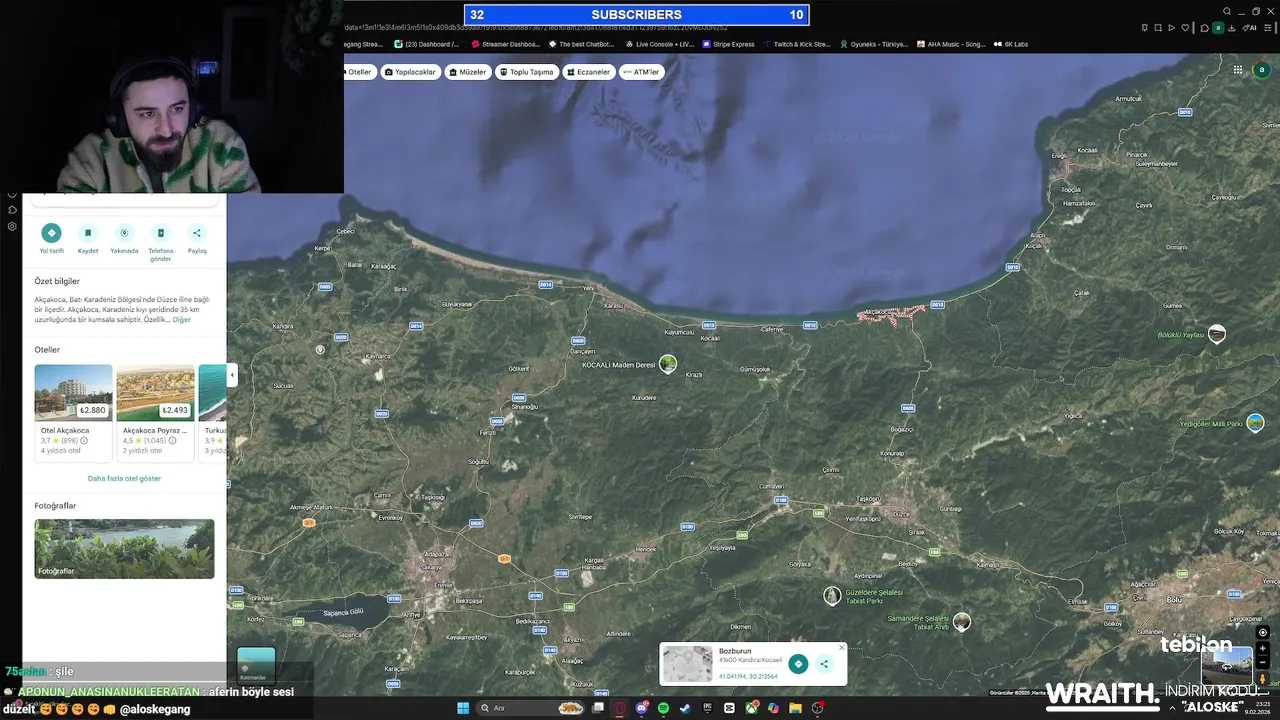Open the Stripe Express bookmark

(x=729, y=44)
